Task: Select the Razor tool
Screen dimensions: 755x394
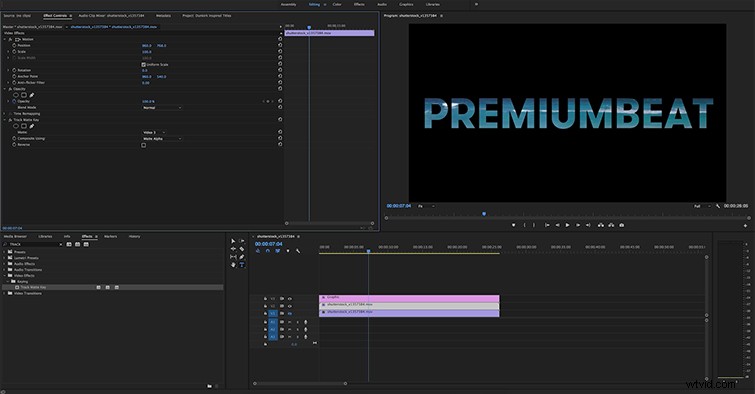Action: [x=242, y=249]
